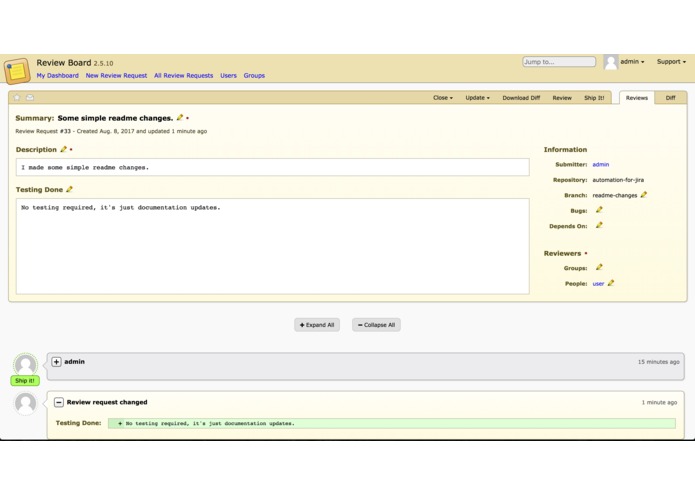The image size is (695, 494).
Task: Edit the Bugs field pencil icon
Action: 599,210
